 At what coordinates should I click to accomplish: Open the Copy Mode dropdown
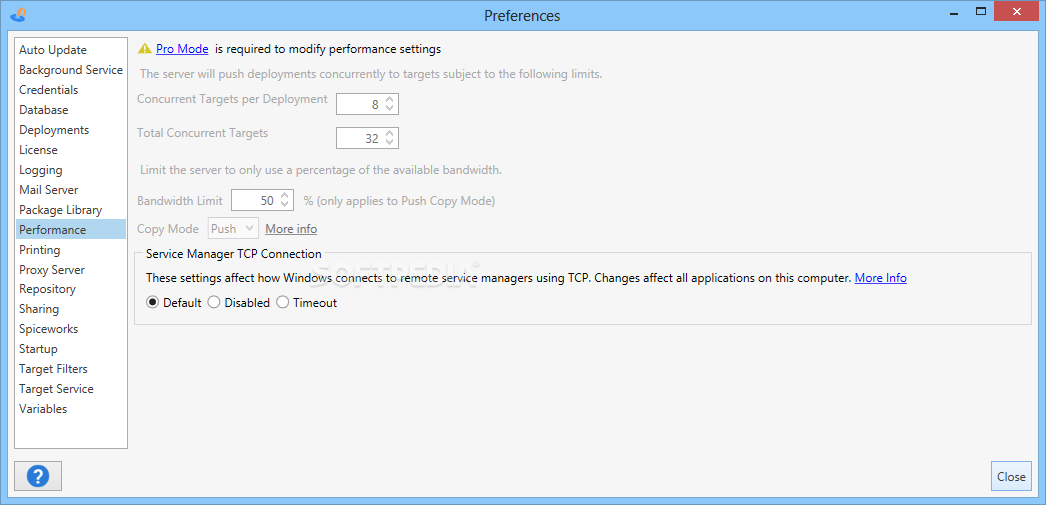coord(233,229)
